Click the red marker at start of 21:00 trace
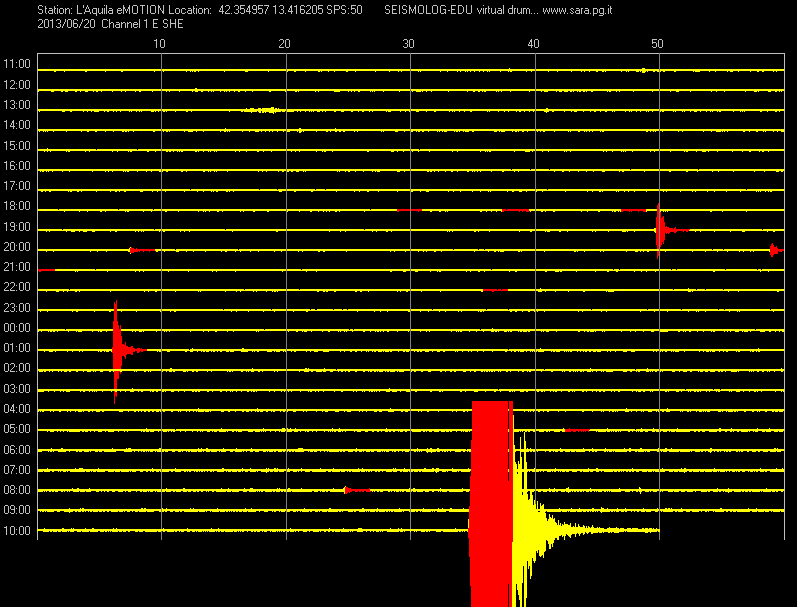 46,270
